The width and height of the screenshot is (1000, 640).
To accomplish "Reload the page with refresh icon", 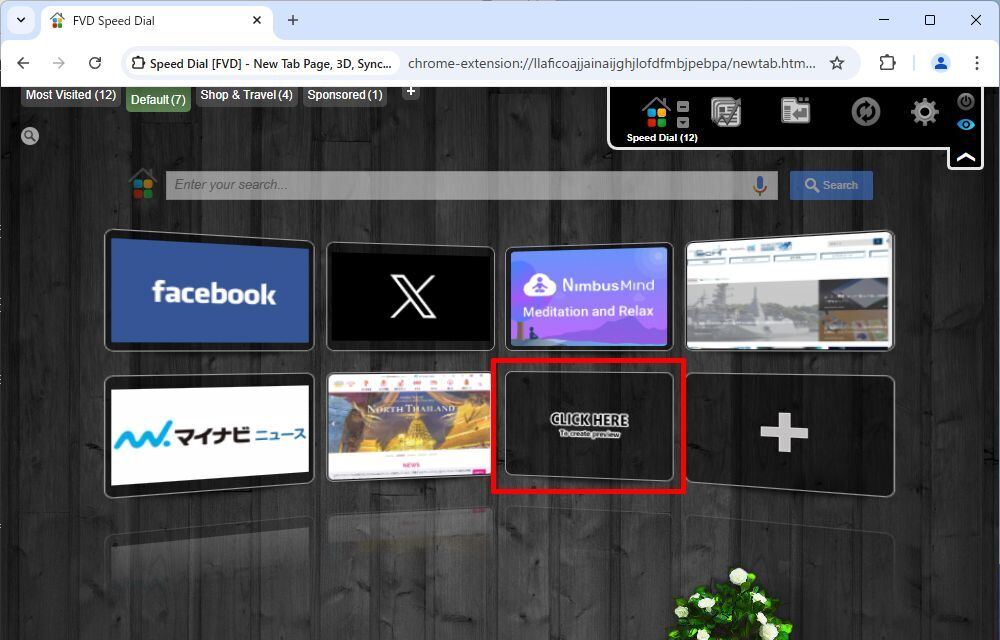I will click(95, 63).
